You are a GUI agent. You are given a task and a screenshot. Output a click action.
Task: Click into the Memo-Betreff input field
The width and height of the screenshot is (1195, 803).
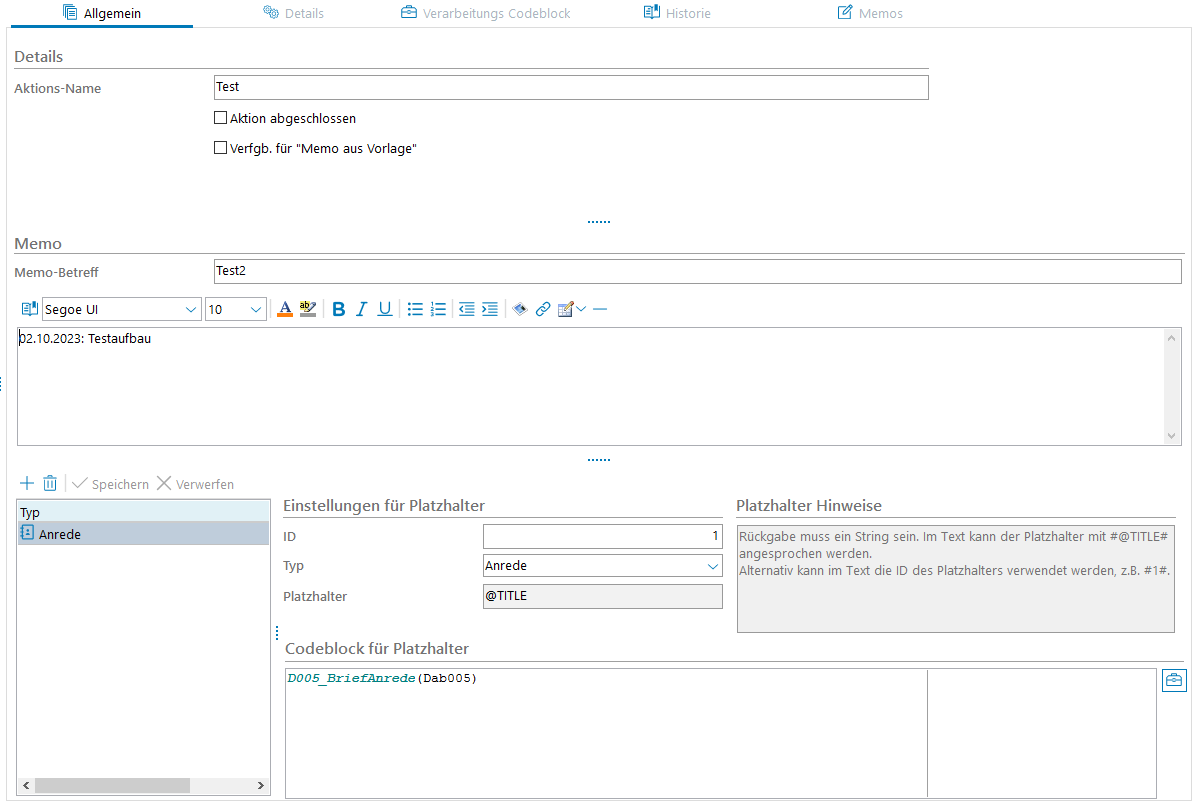pyautogui.click(x=697, y=271)
